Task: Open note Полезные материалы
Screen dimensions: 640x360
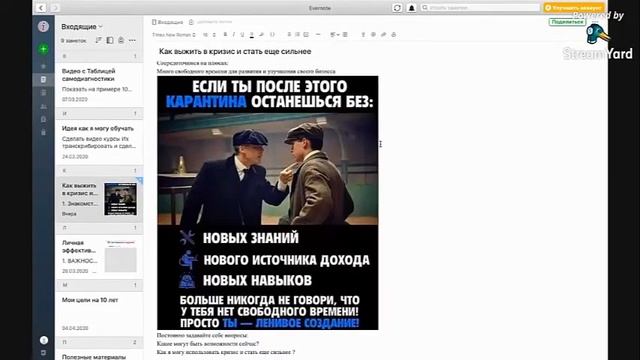Action: [x=99, y=354]
